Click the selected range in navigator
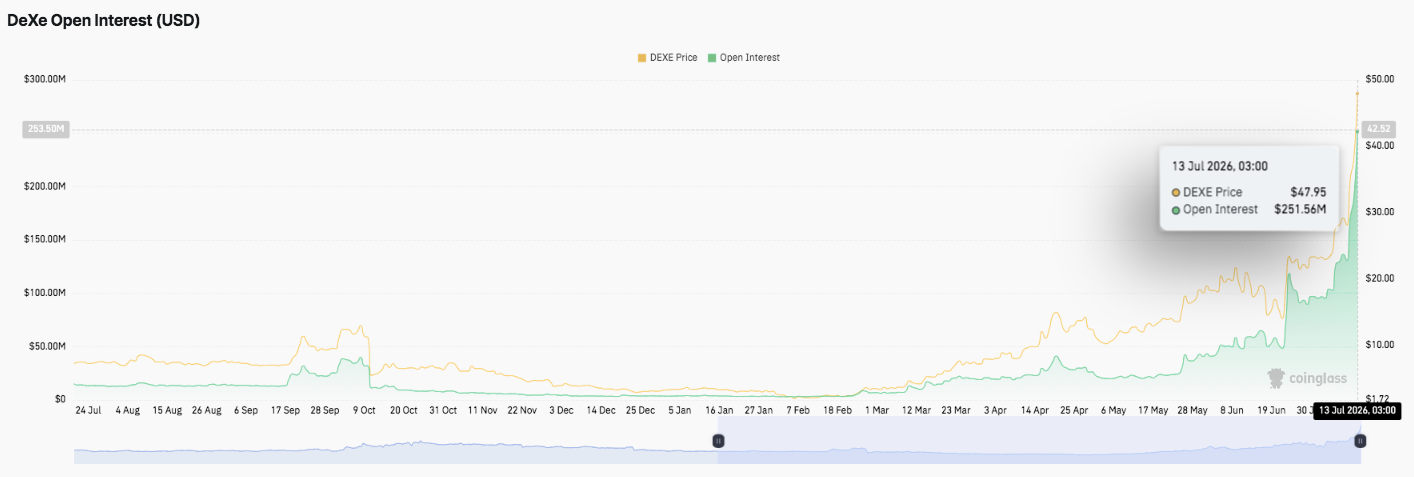 pos(1038,441)
